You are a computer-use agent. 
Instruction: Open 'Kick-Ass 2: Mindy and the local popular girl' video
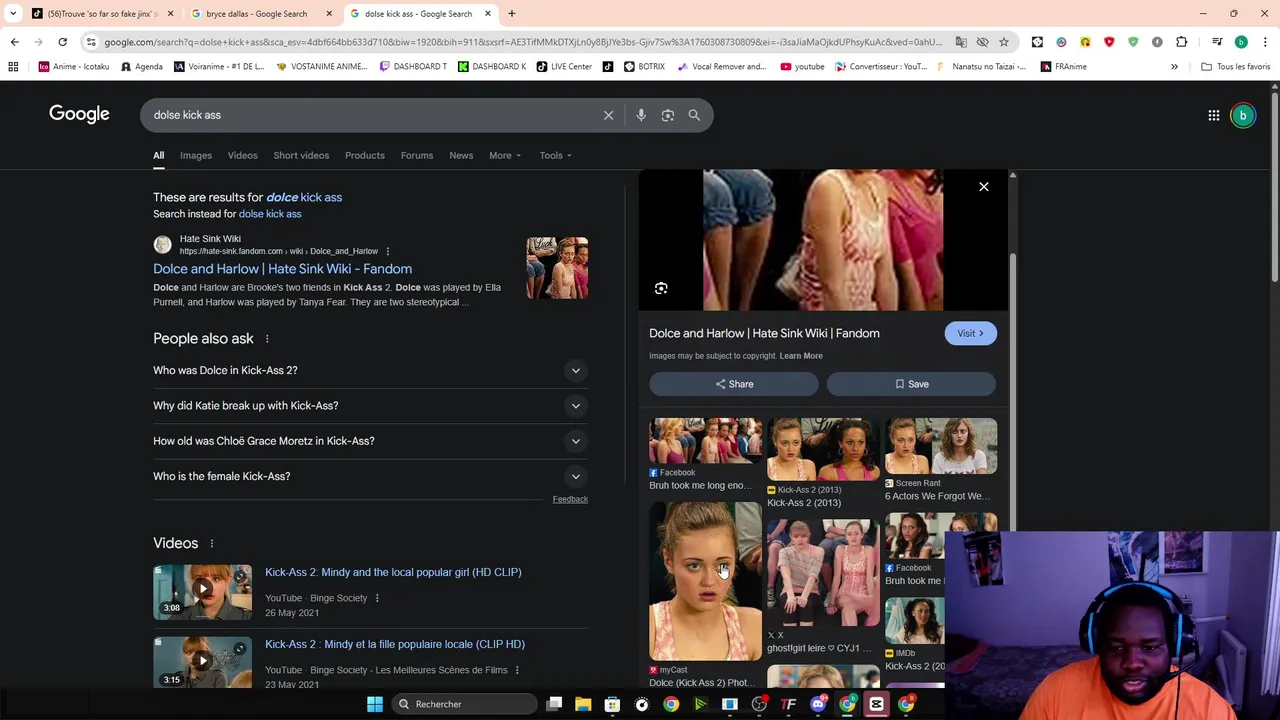(x=393, y=572)
